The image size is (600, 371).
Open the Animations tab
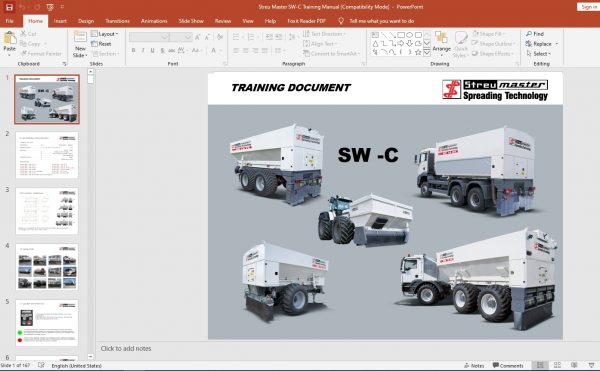(x=154, y=21)
